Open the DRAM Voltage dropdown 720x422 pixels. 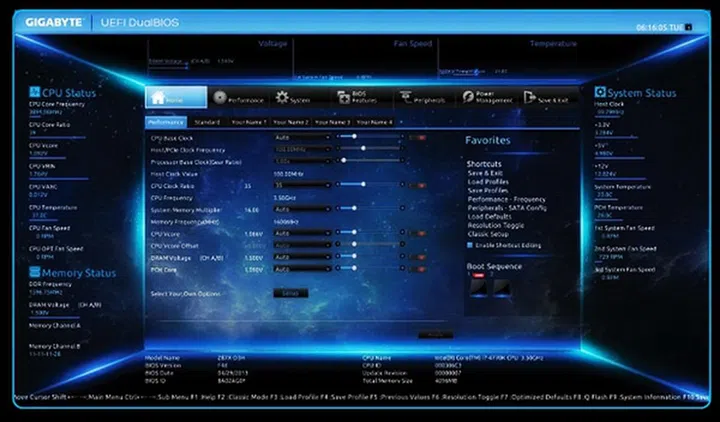point(301,257)
